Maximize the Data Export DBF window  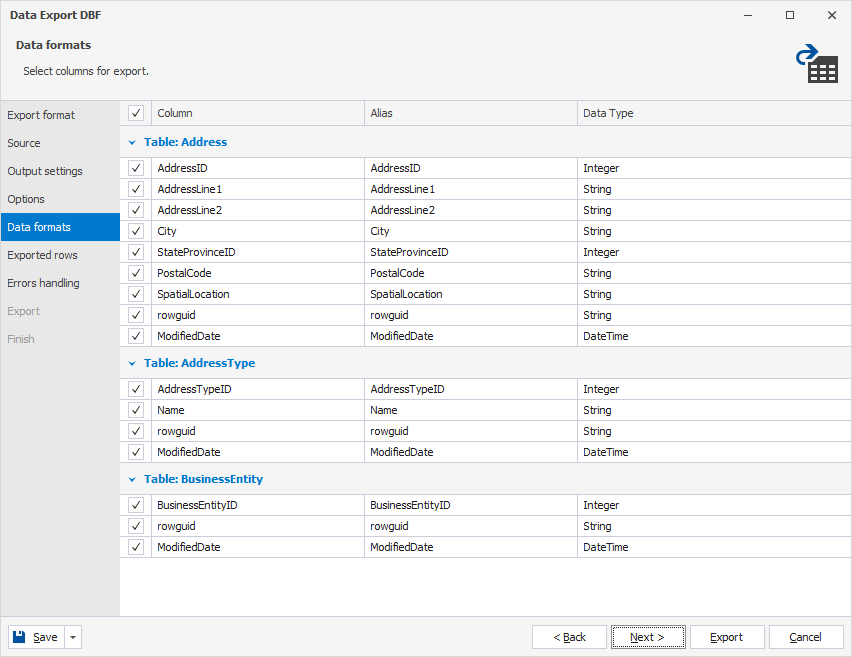click(790, 15)
